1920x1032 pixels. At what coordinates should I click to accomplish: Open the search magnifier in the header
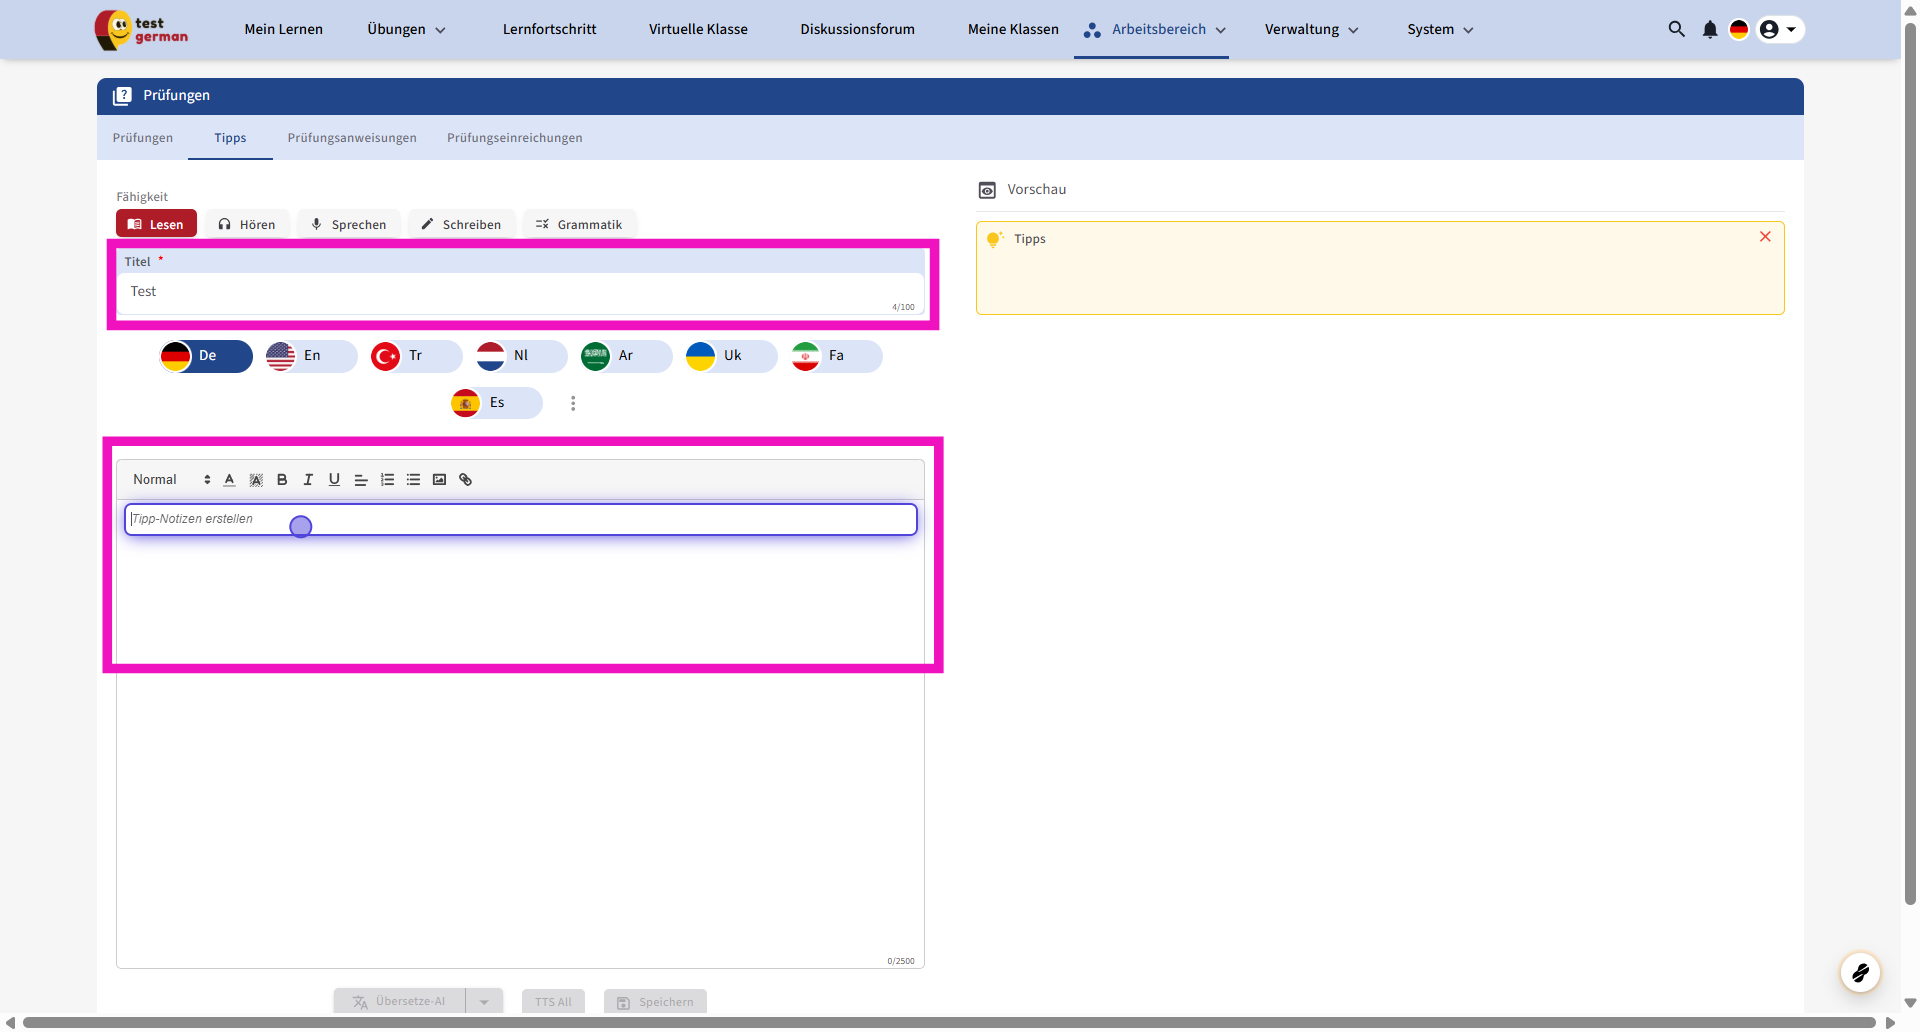coord(1676,30)
